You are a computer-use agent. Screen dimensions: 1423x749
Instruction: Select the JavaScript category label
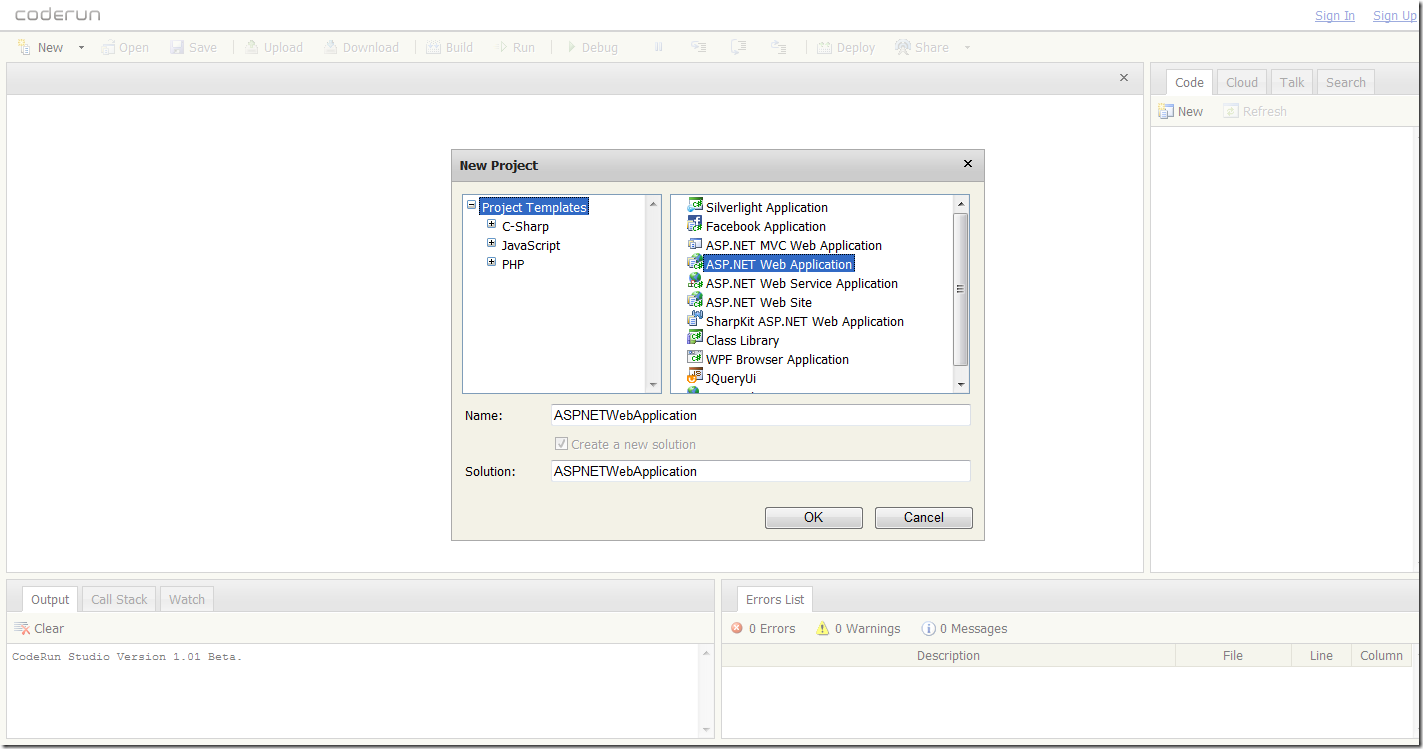coord(531,245)
